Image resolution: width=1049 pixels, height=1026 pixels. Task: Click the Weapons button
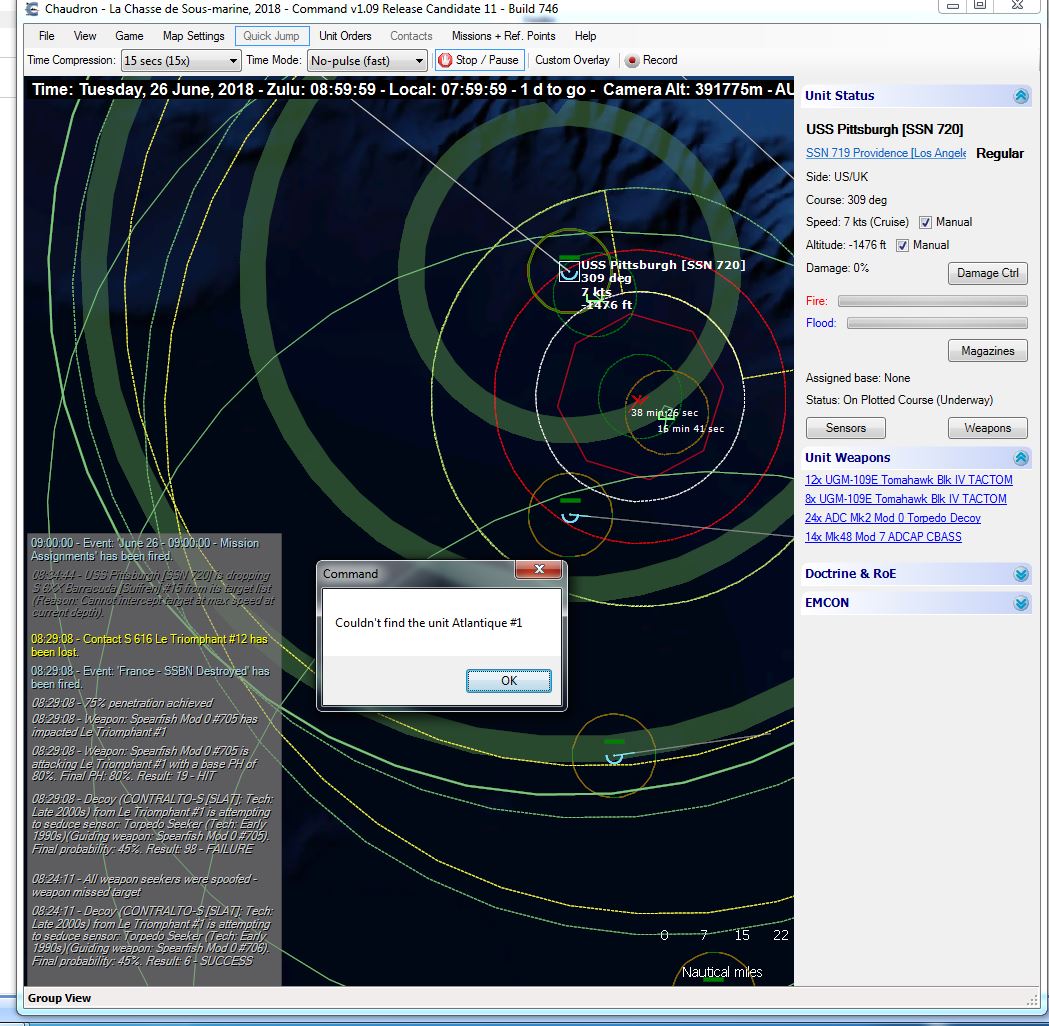tap(987, 428)
